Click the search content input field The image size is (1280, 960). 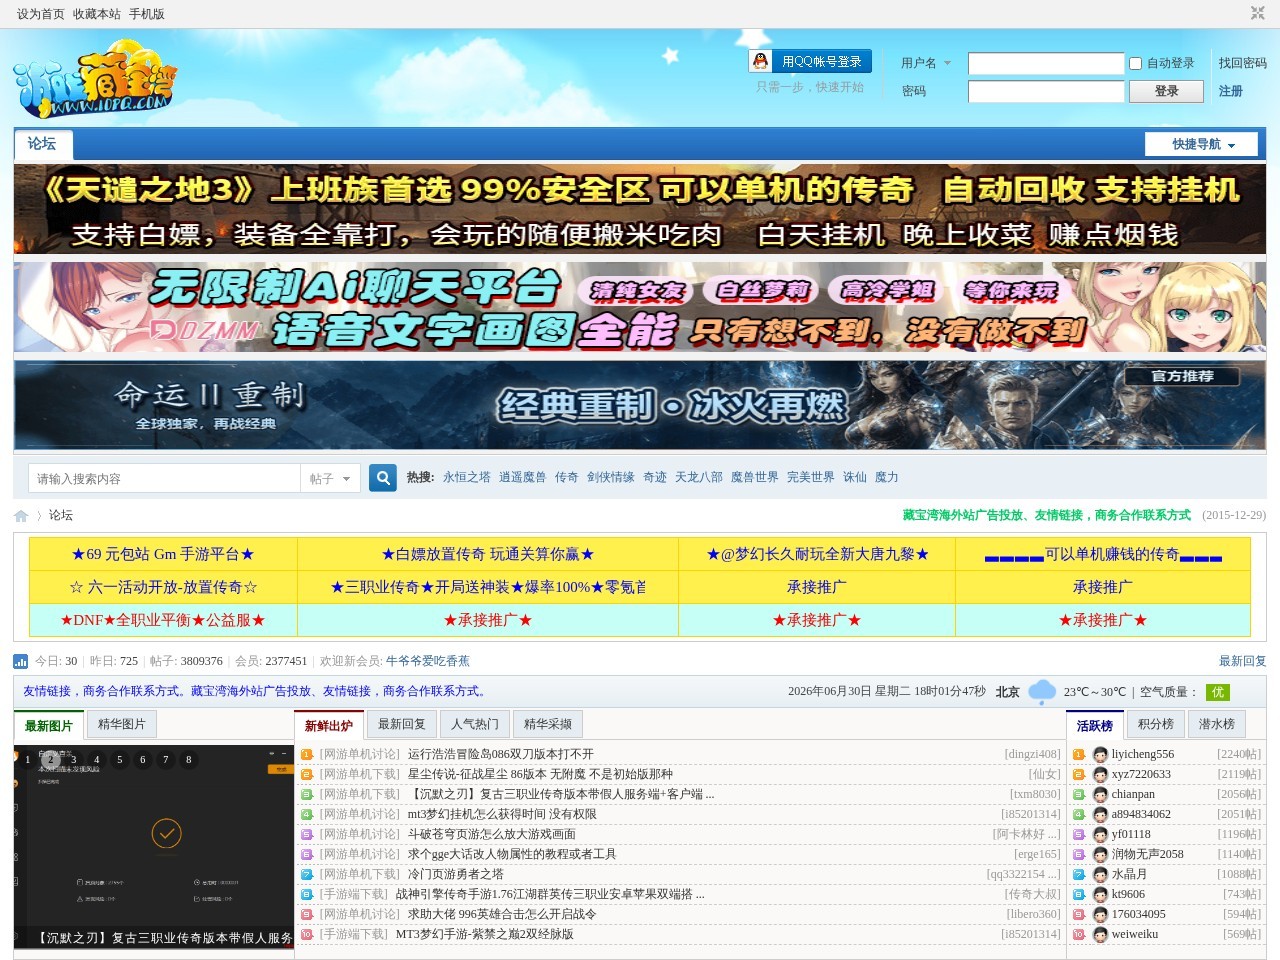164,479
